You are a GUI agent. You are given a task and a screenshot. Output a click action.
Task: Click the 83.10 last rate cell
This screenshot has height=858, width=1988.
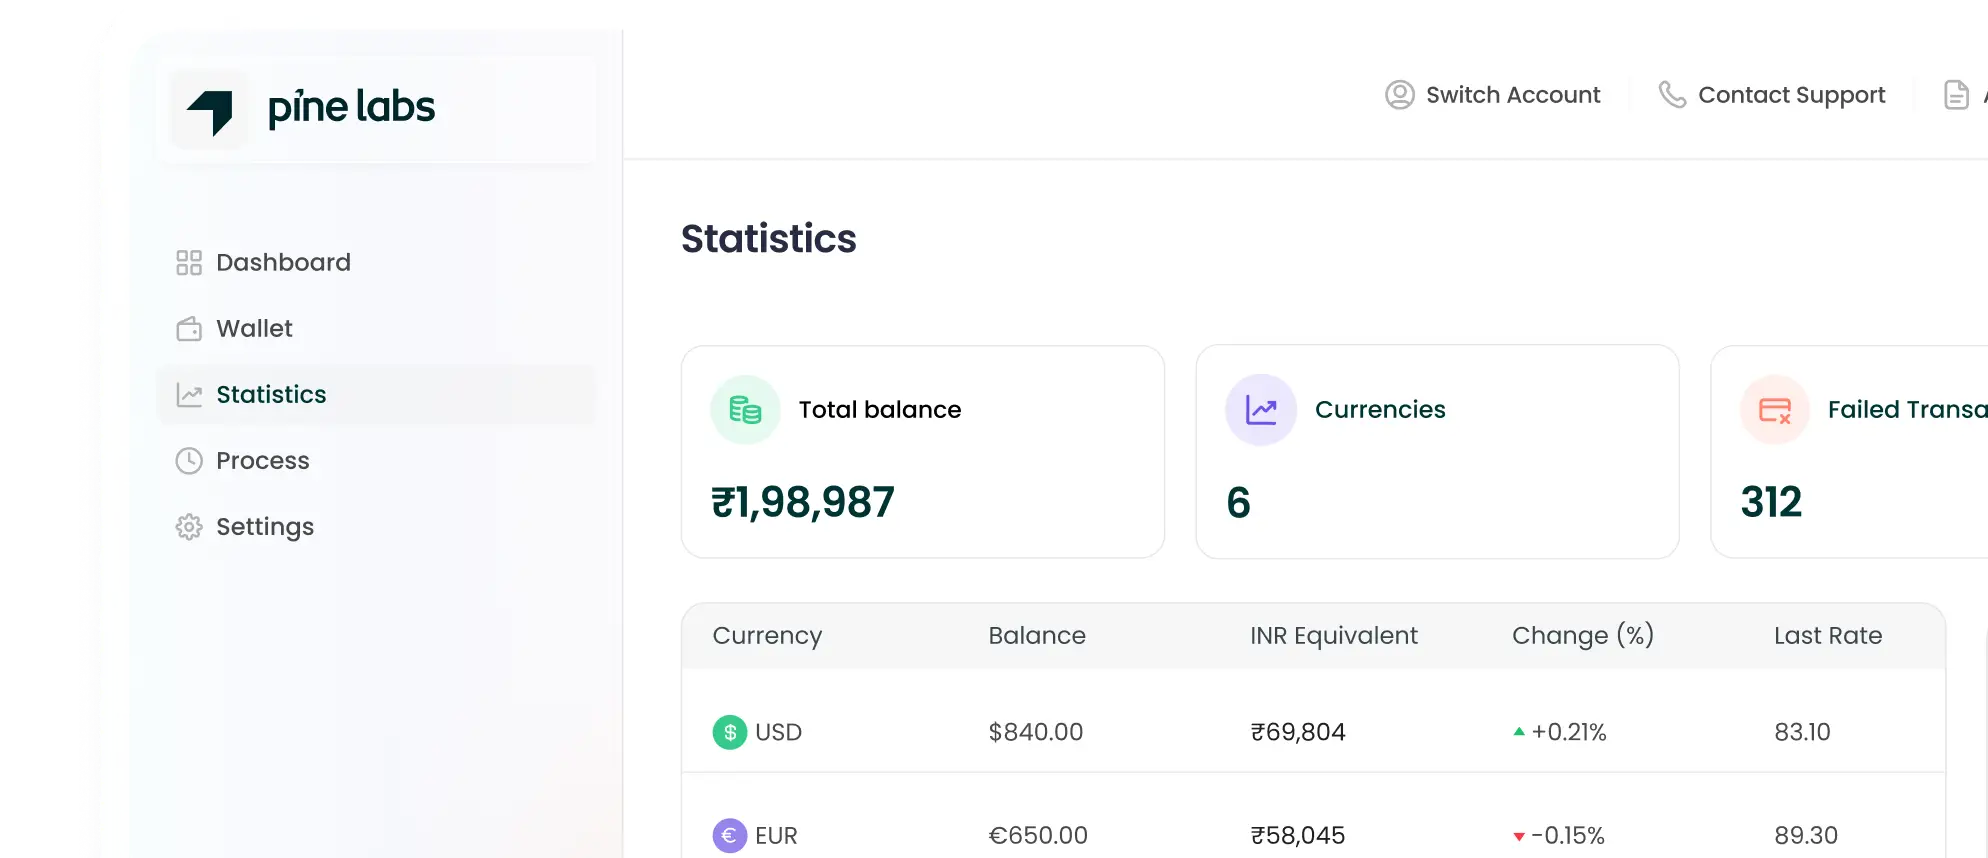1802,732
